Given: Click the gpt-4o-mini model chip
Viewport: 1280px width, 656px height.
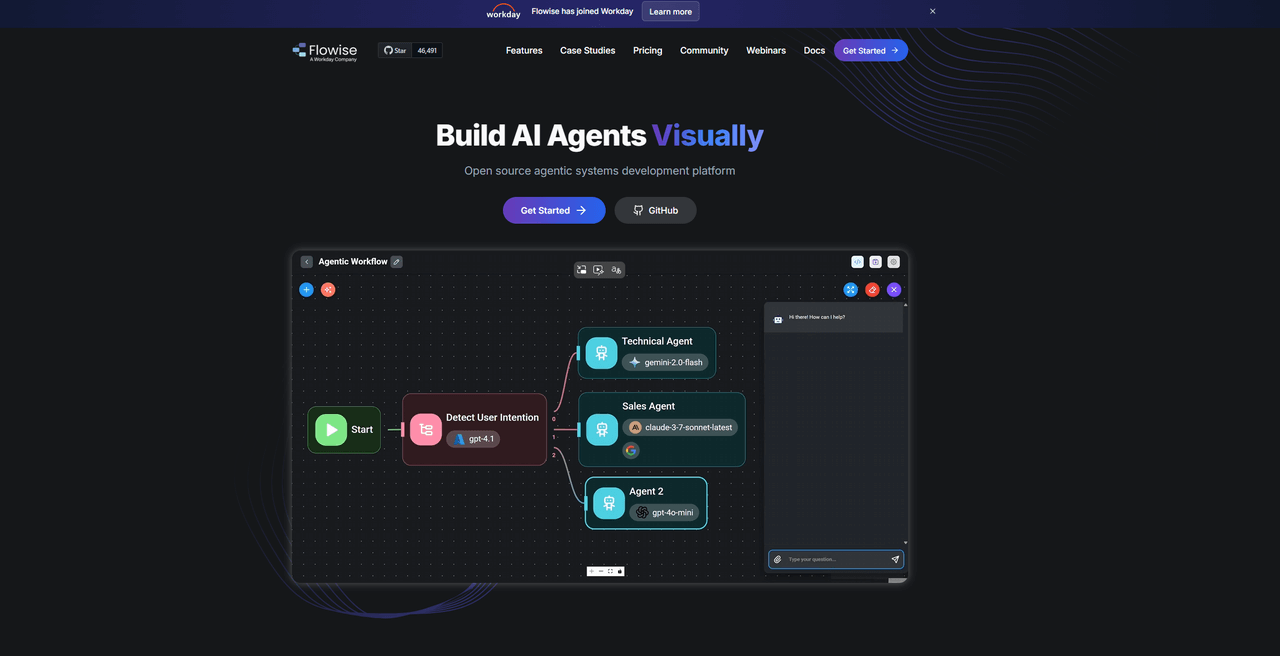Looking at the screenshot, I should (x=664, y=512).
